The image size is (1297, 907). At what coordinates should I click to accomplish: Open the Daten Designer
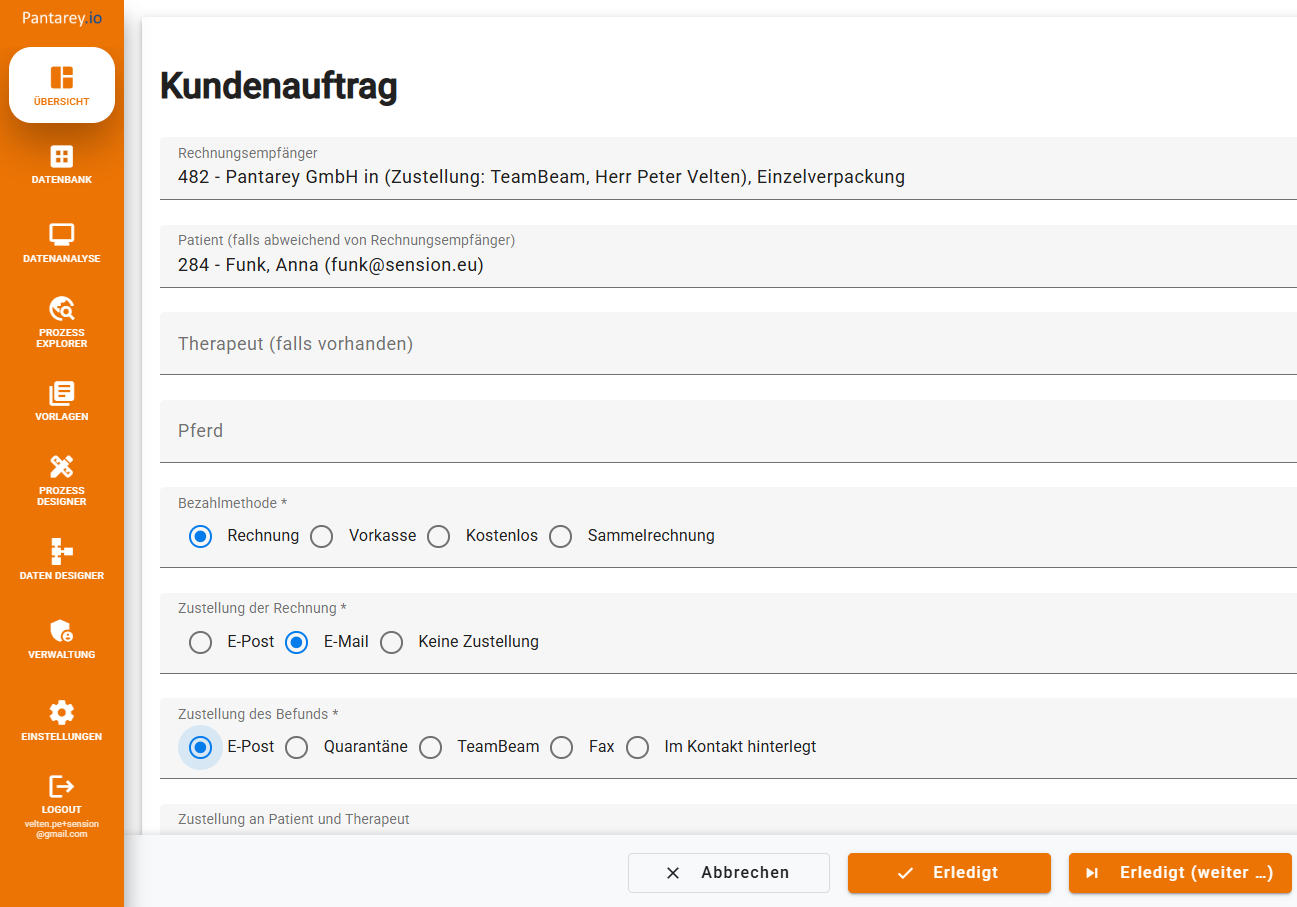click(x=61, y=560)
